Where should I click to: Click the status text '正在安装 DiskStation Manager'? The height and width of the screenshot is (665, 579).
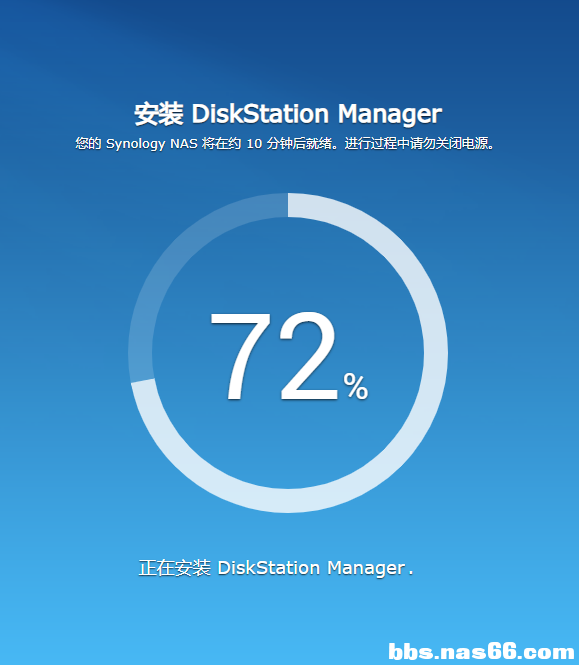[272, 568]
